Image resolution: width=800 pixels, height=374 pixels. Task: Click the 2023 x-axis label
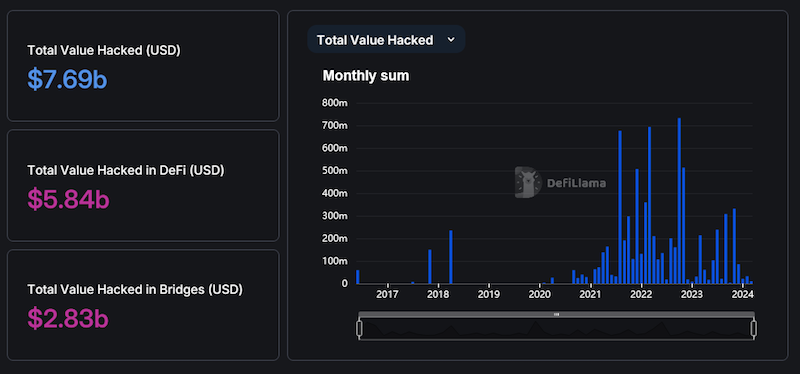click(692, 294)
